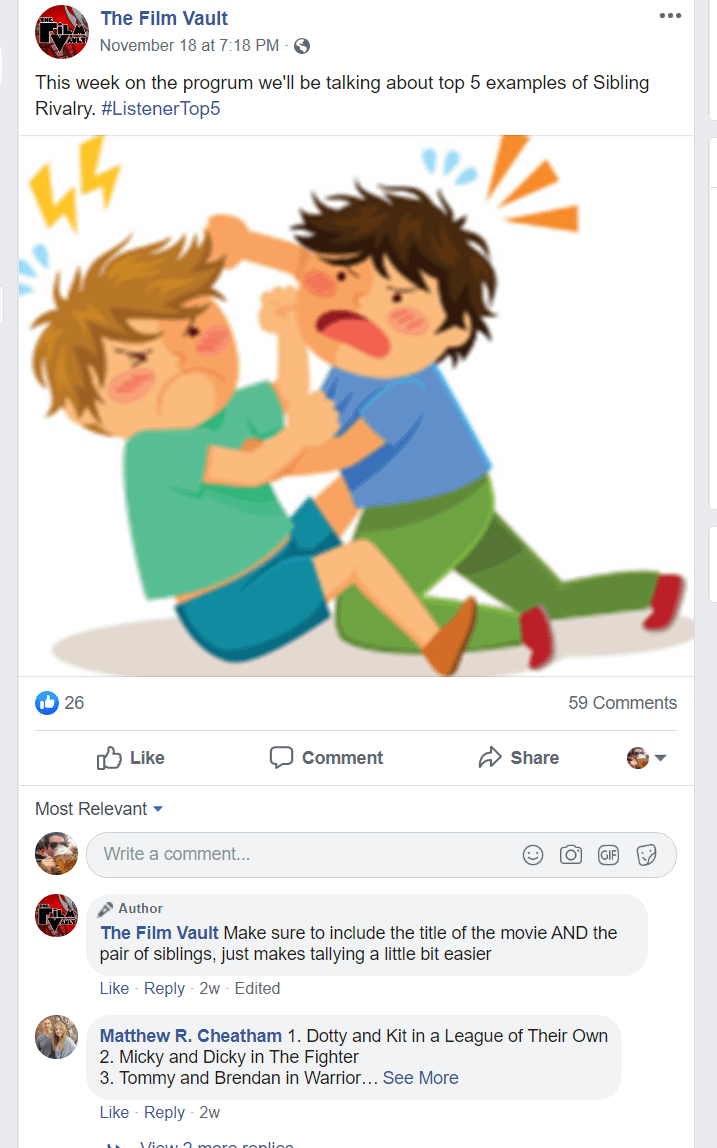Open the post options three-dot menu

(670, 15)
